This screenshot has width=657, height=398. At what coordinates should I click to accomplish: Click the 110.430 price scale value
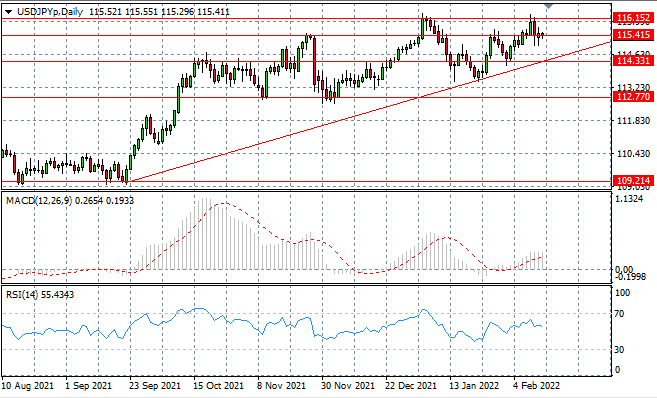point(634,154)
